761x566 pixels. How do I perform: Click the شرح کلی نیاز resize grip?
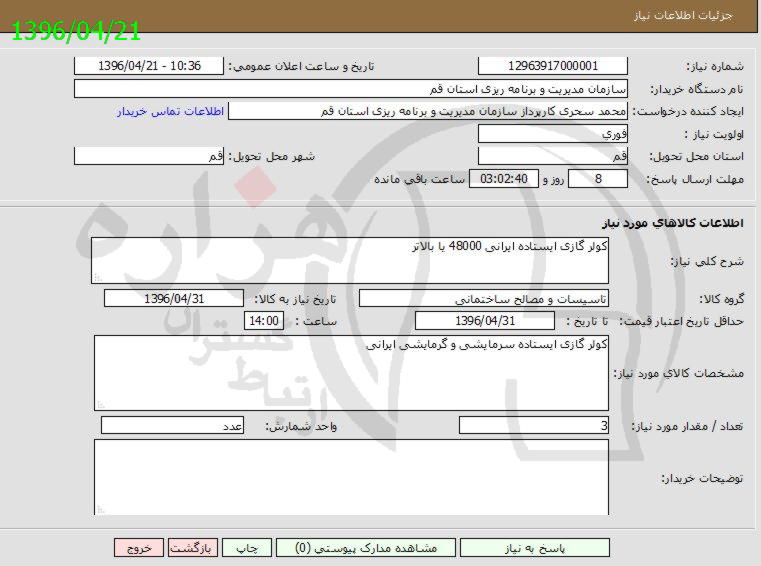99,277
